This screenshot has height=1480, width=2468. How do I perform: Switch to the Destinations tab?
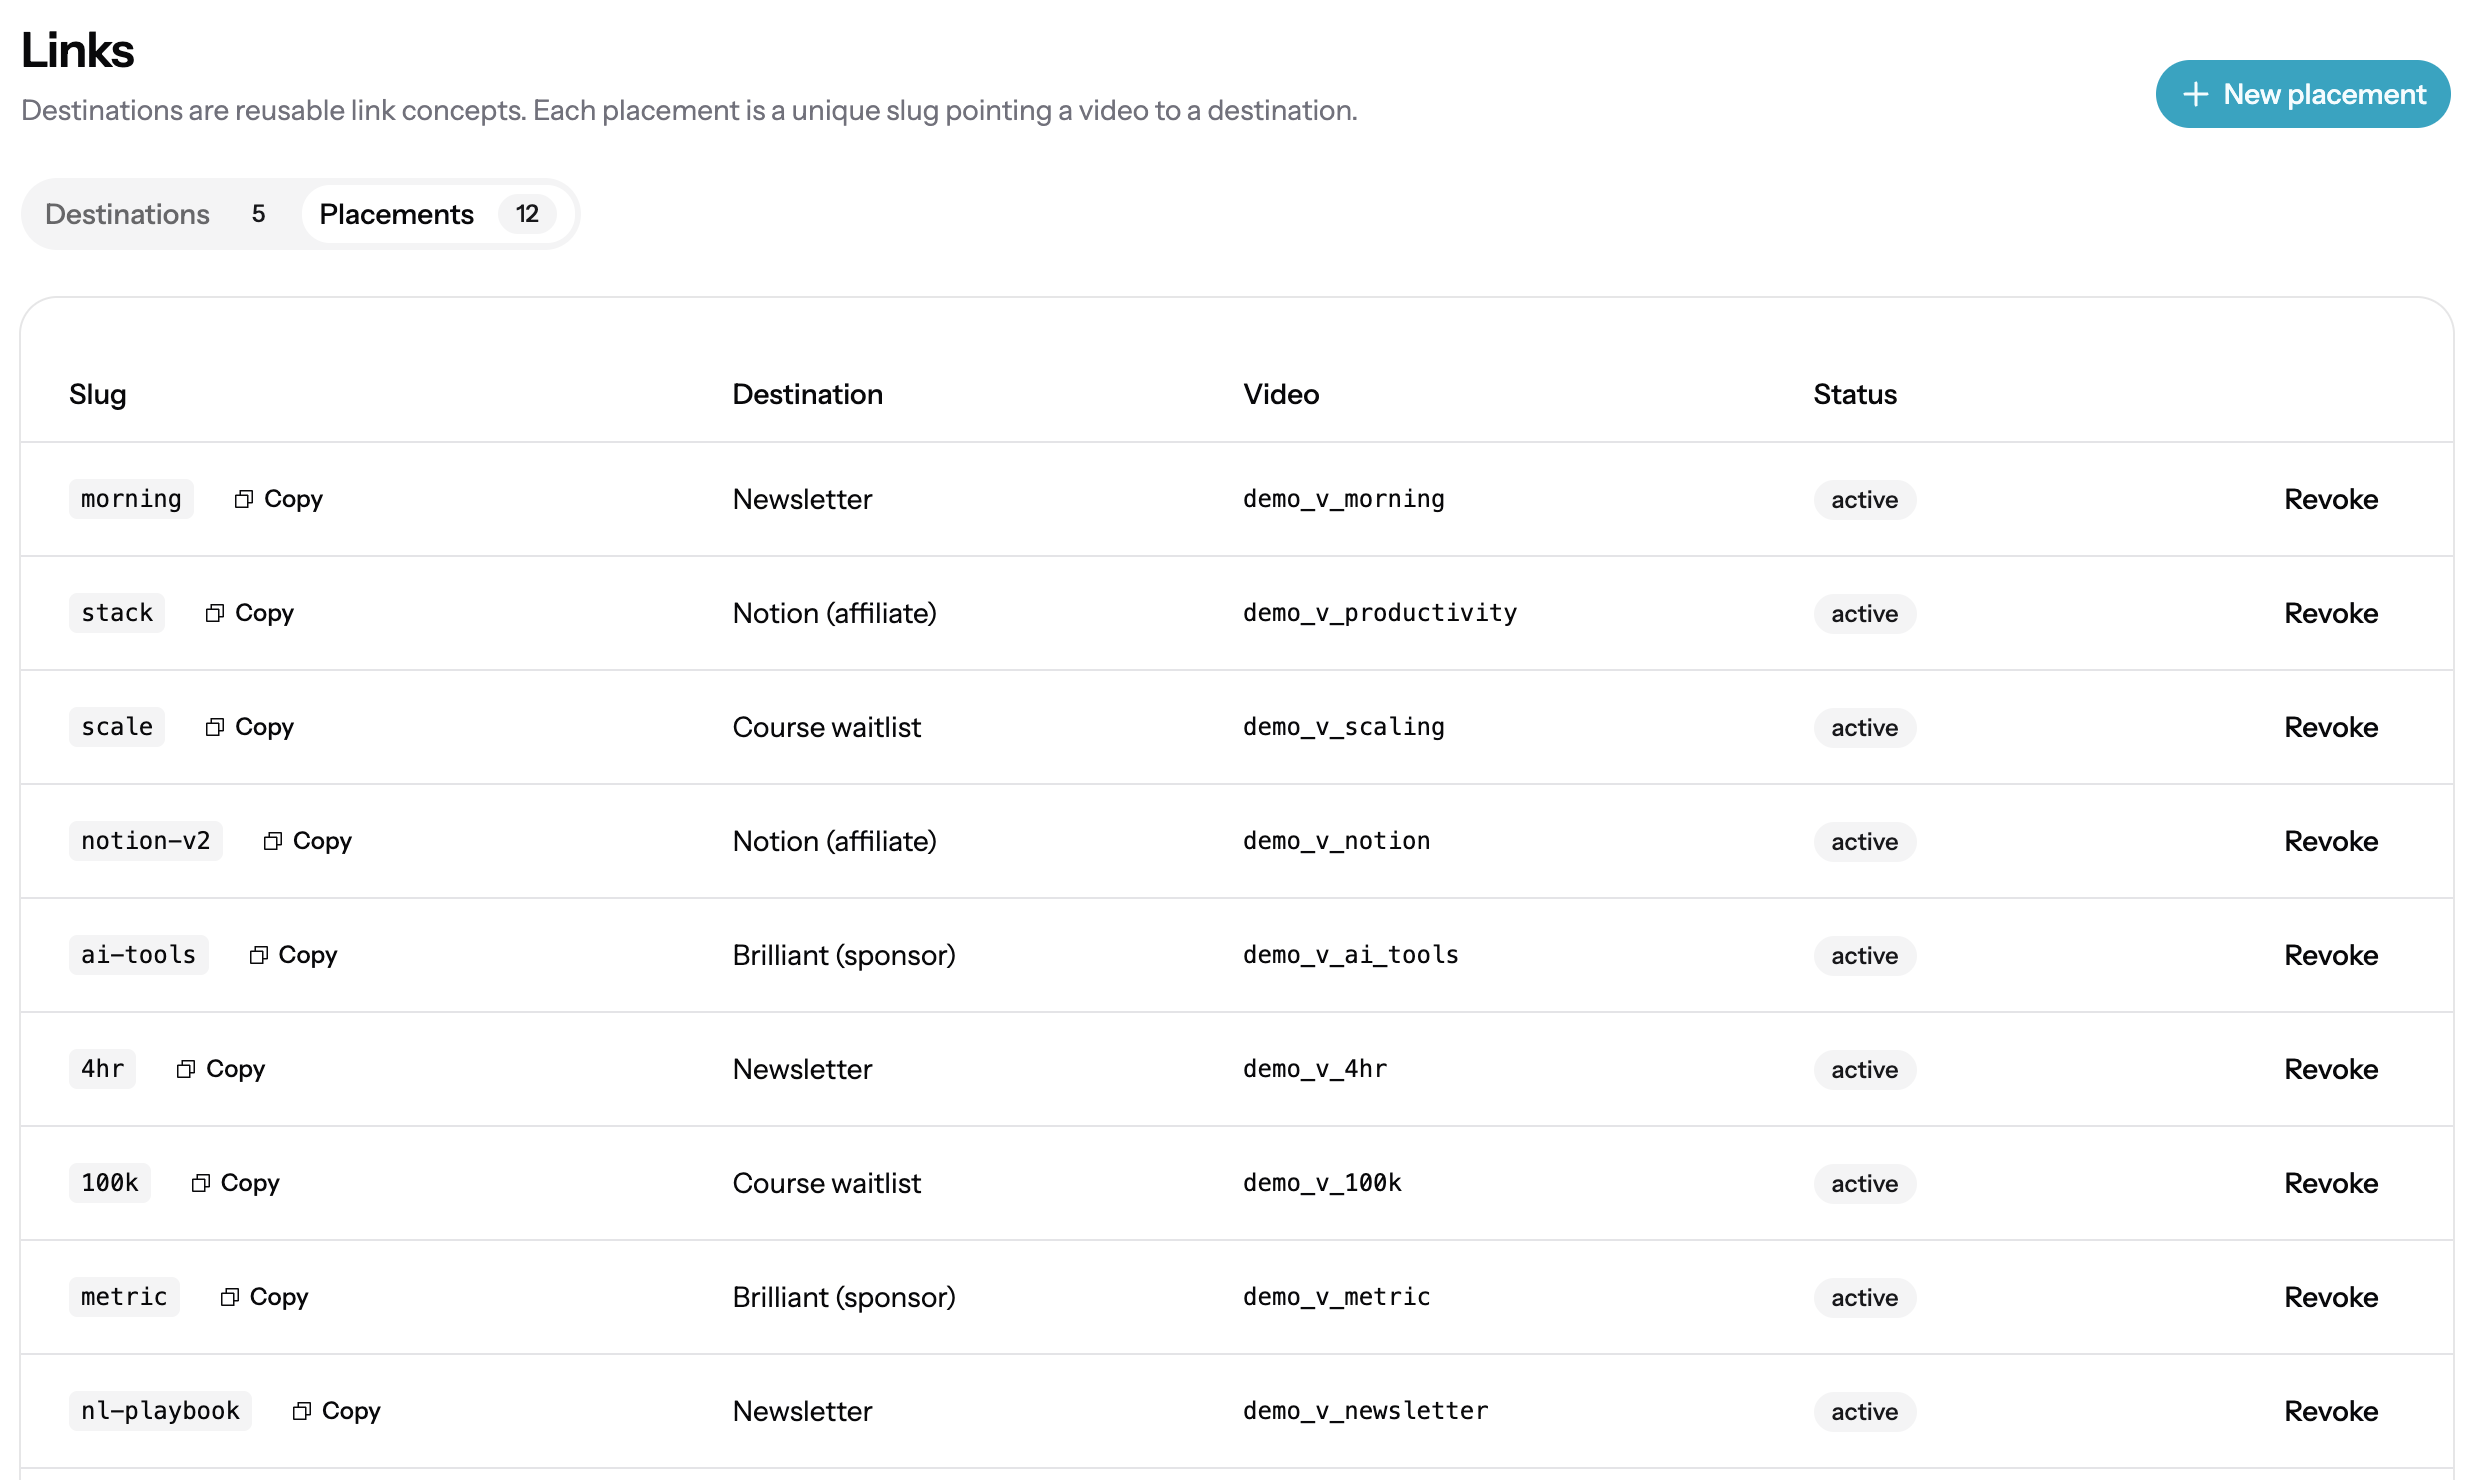coord(156,214)
